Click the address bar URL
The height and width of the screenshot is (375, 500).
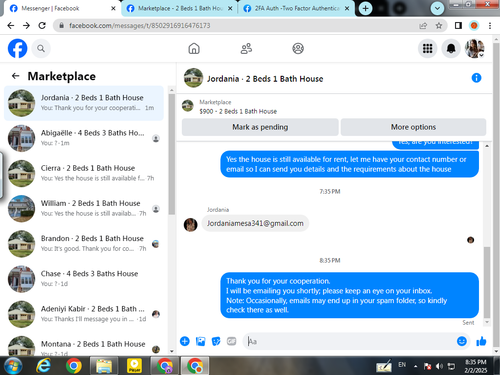140,26
